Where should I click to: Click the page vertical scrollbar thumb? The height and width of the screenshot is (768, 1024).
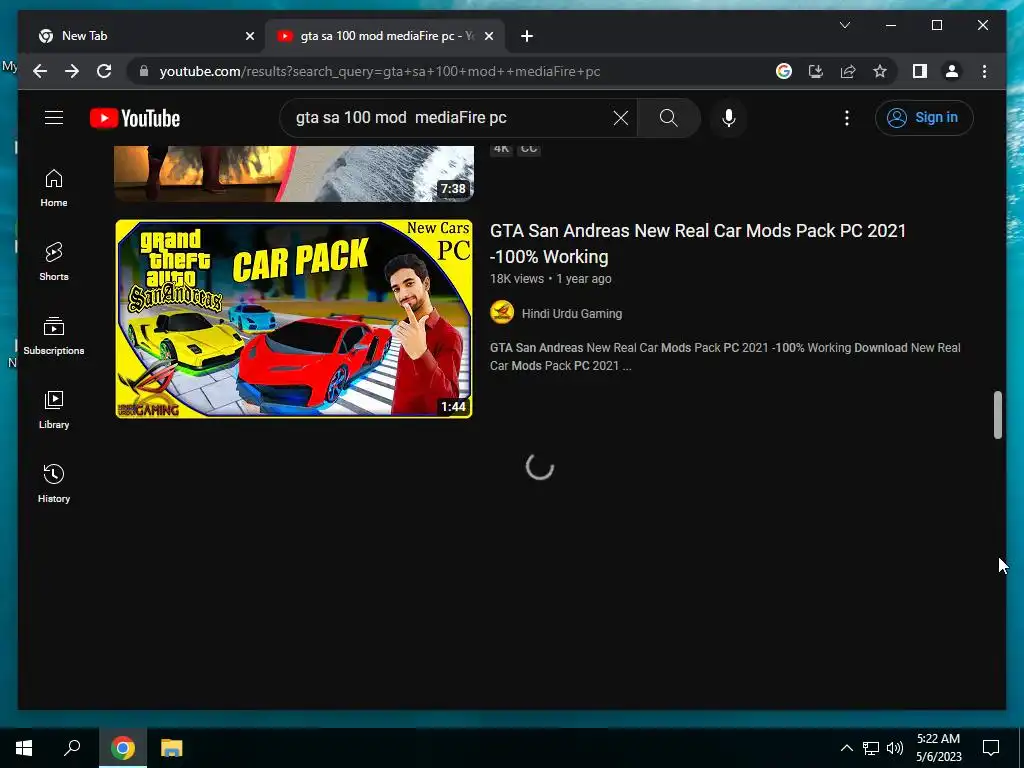click(x=997, y=415)
